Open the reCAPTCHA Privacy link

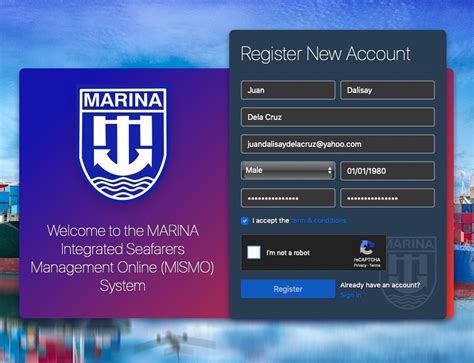[360, 266]
